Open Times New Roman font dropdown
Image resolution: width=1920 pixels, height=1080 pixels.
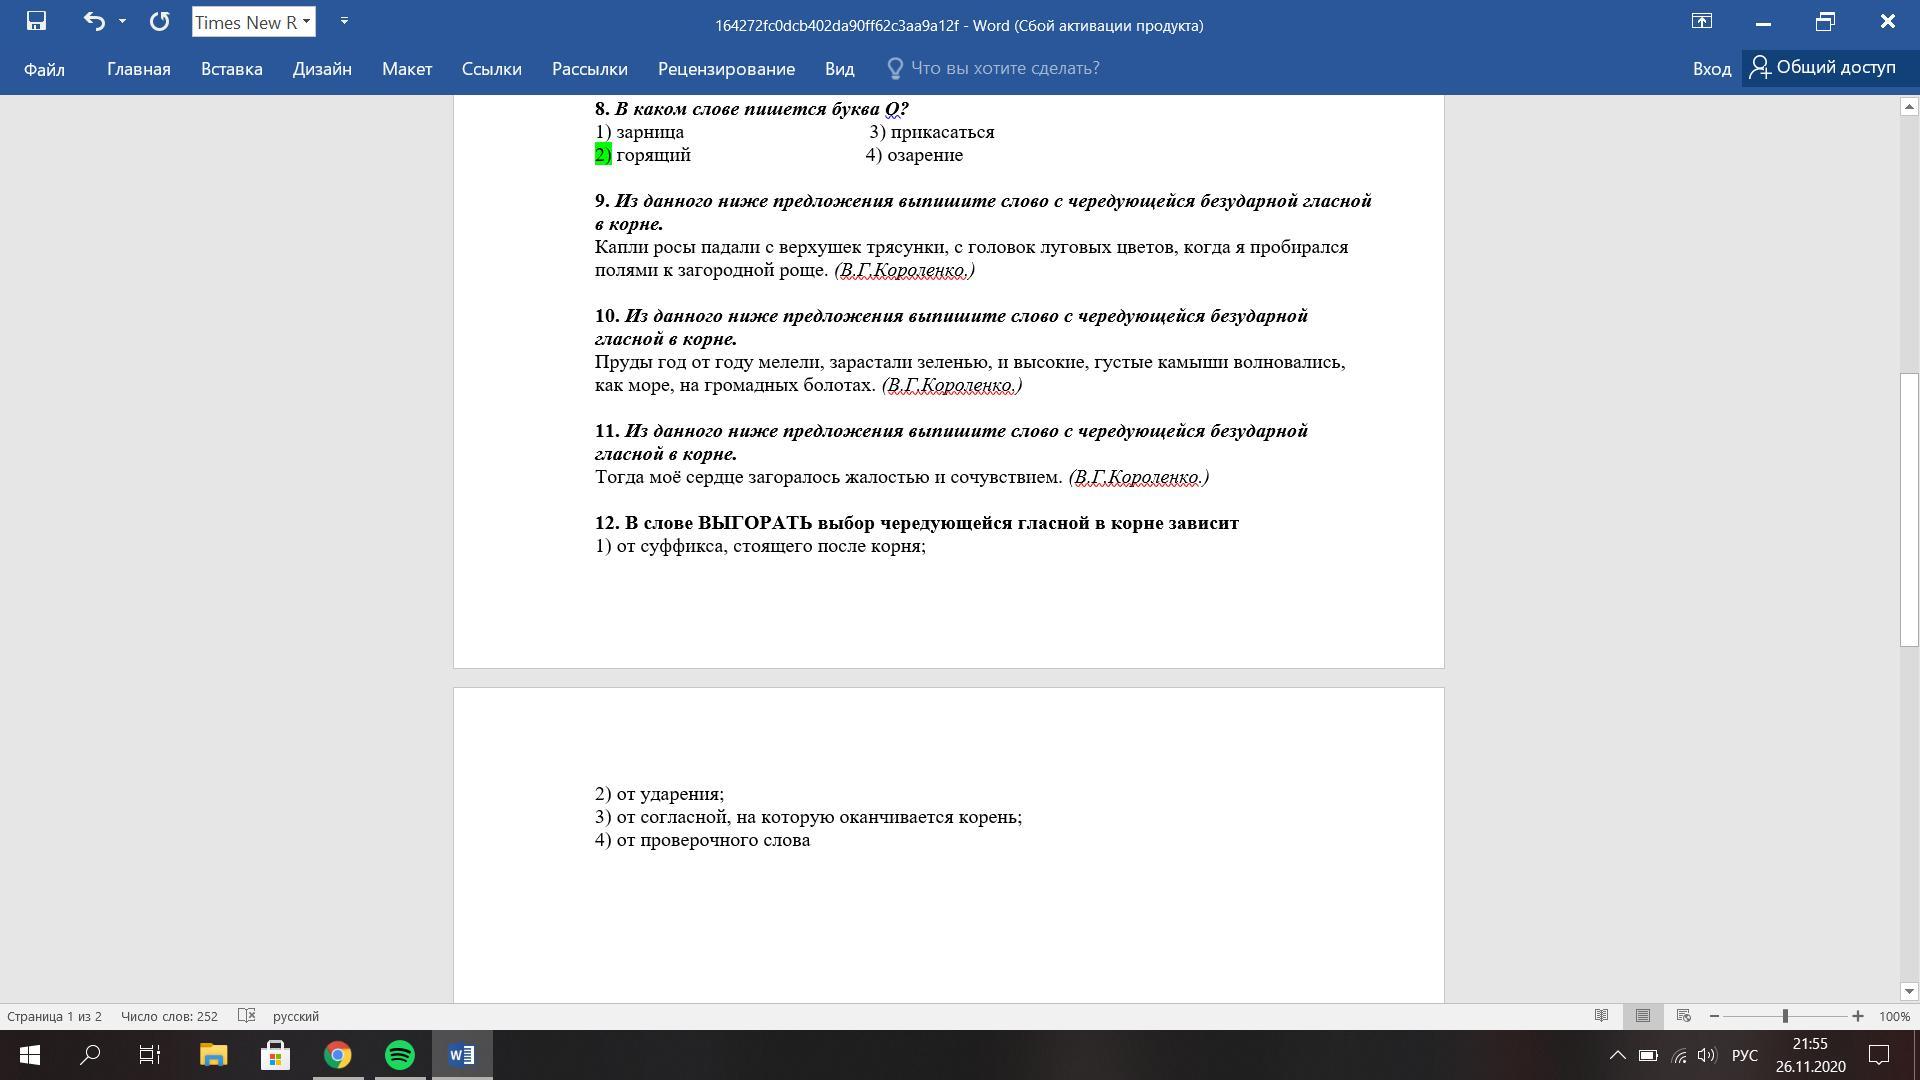tap(306, 21)
